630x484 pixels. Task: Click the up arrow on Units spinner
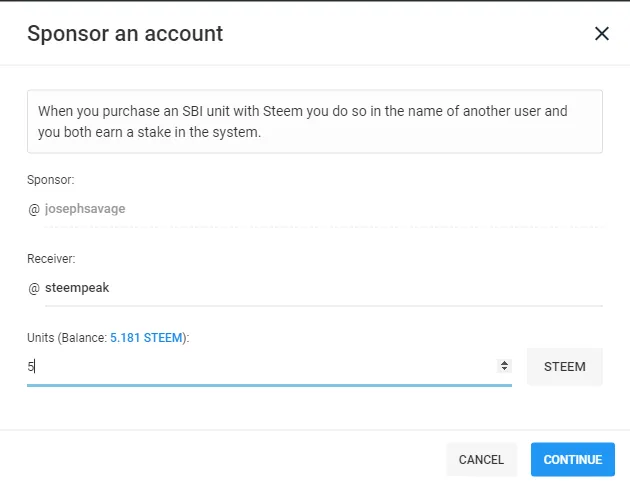[504, 362]
